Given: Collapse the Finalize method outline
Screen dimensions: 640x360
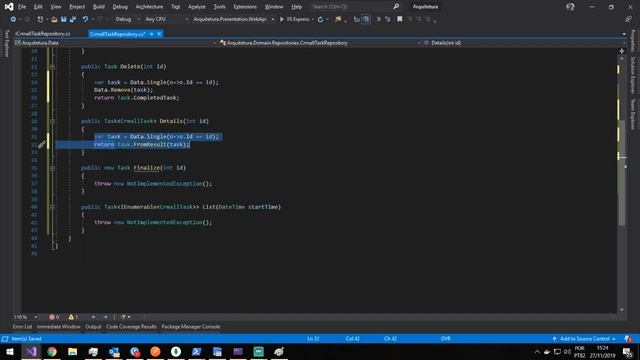Looking at the screenshot, I should pyautogui.click(x=52, y=168).
